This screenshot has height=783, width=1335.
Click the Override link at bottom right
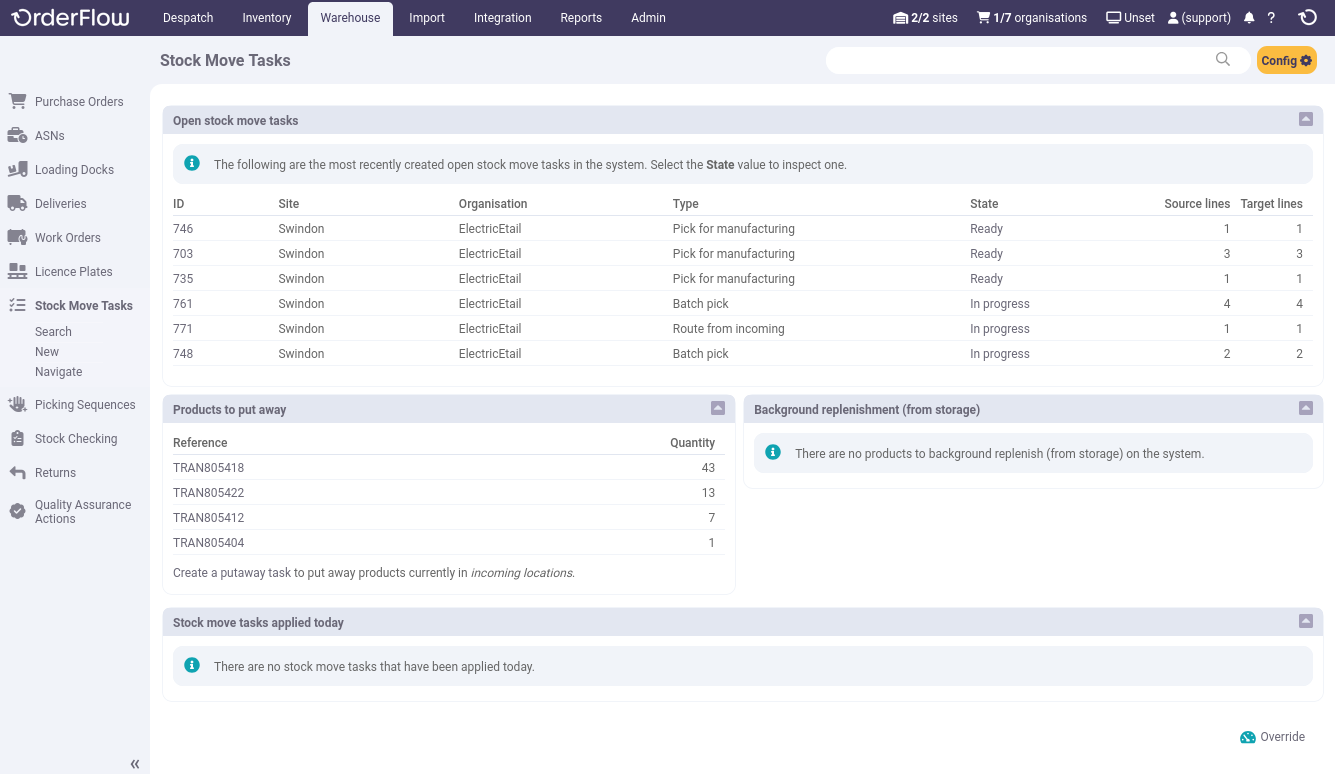pos(1281,736)
